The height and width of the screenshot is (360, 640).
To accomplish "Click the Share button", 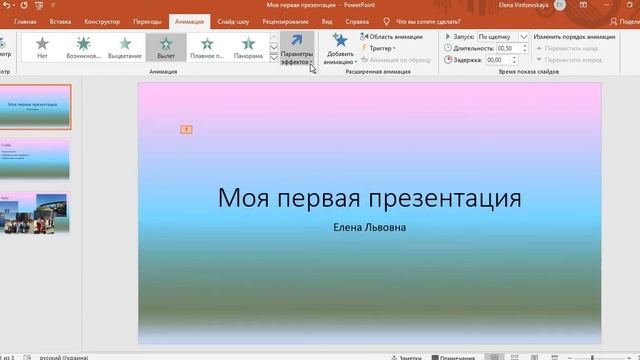I will tap(625, 22).
